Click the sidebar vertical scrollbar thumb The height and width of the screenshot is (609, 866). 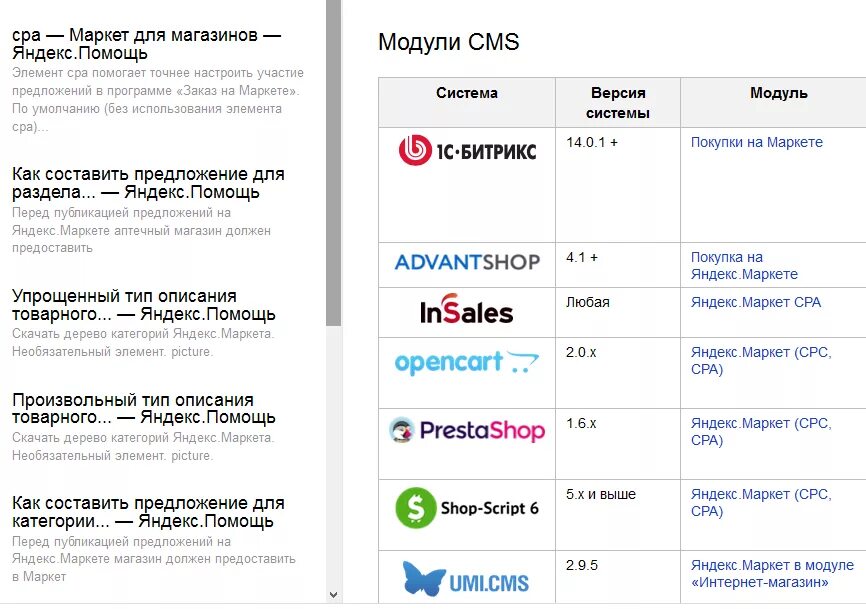point(334,163)
